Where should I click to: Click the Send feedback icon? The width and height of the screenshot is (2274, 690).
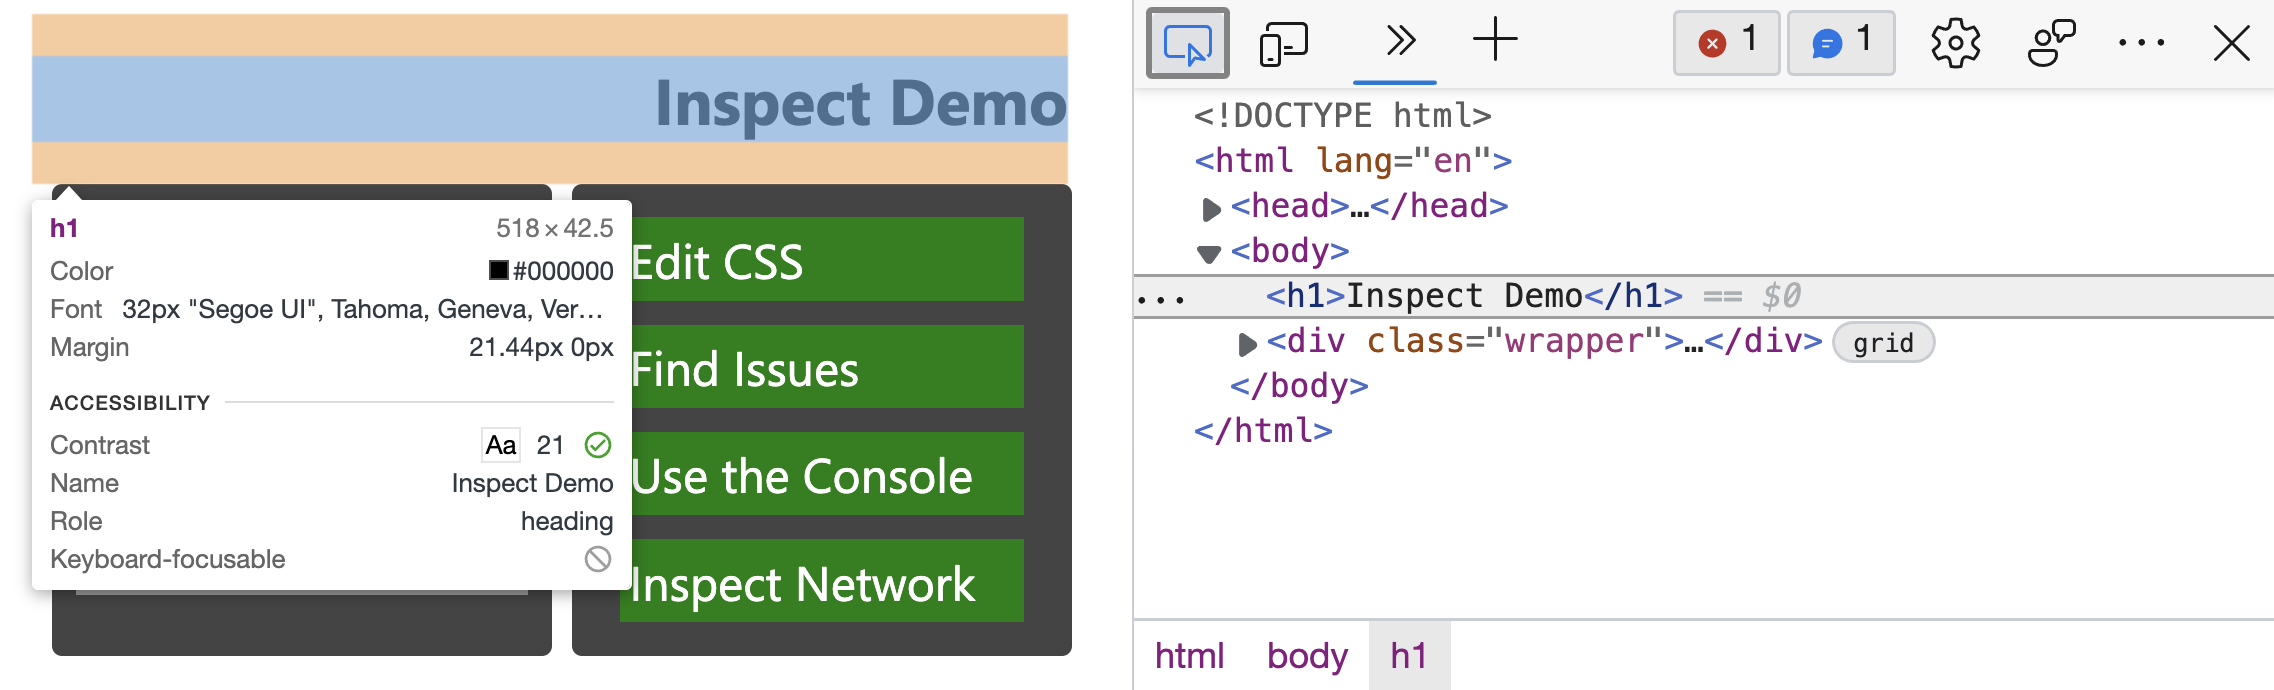tap(2051, 43)
